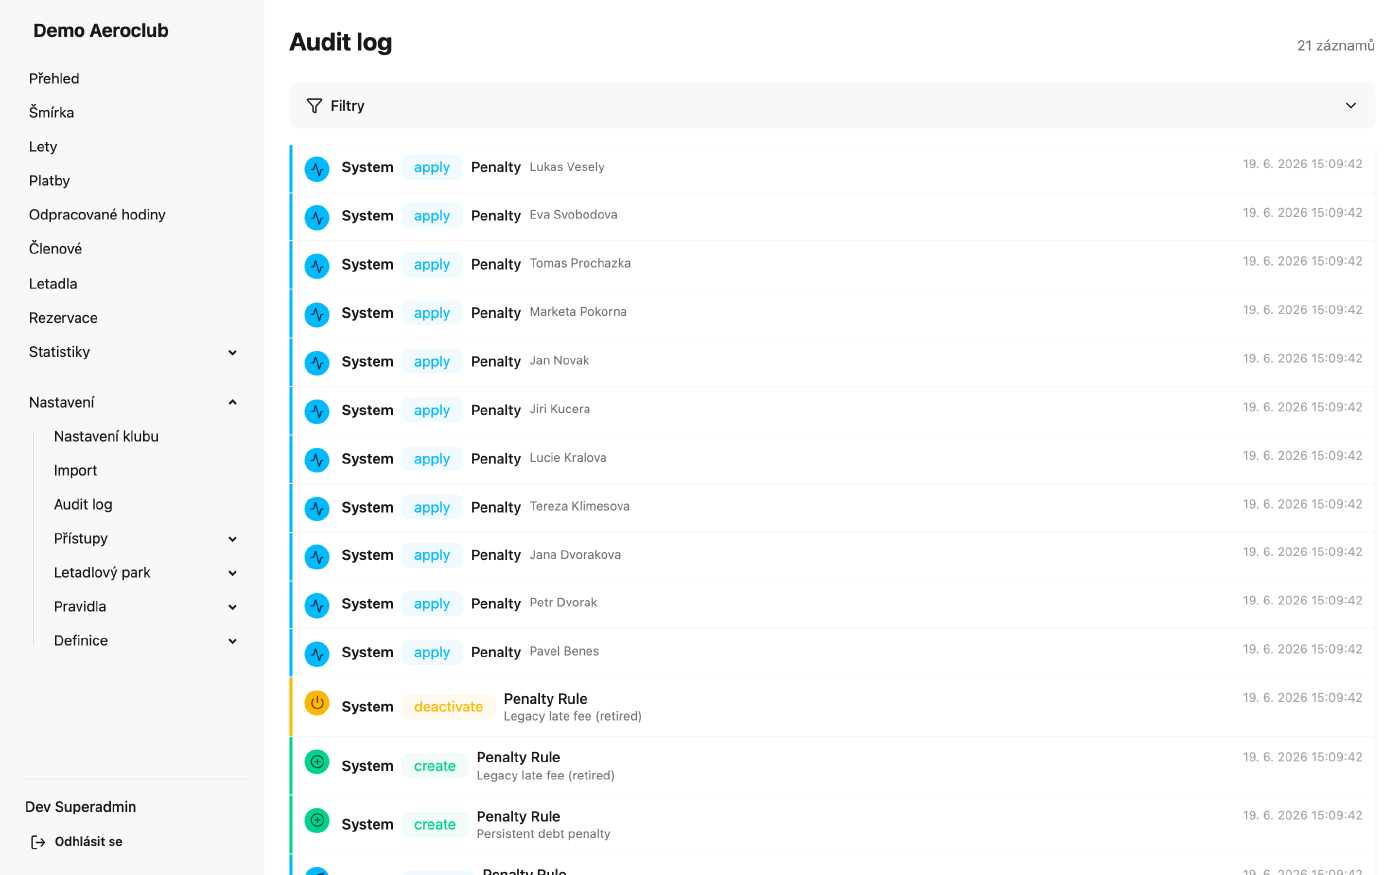
Task: Click green plus icon for Persistent debt penalty
Action: [317, 820]
